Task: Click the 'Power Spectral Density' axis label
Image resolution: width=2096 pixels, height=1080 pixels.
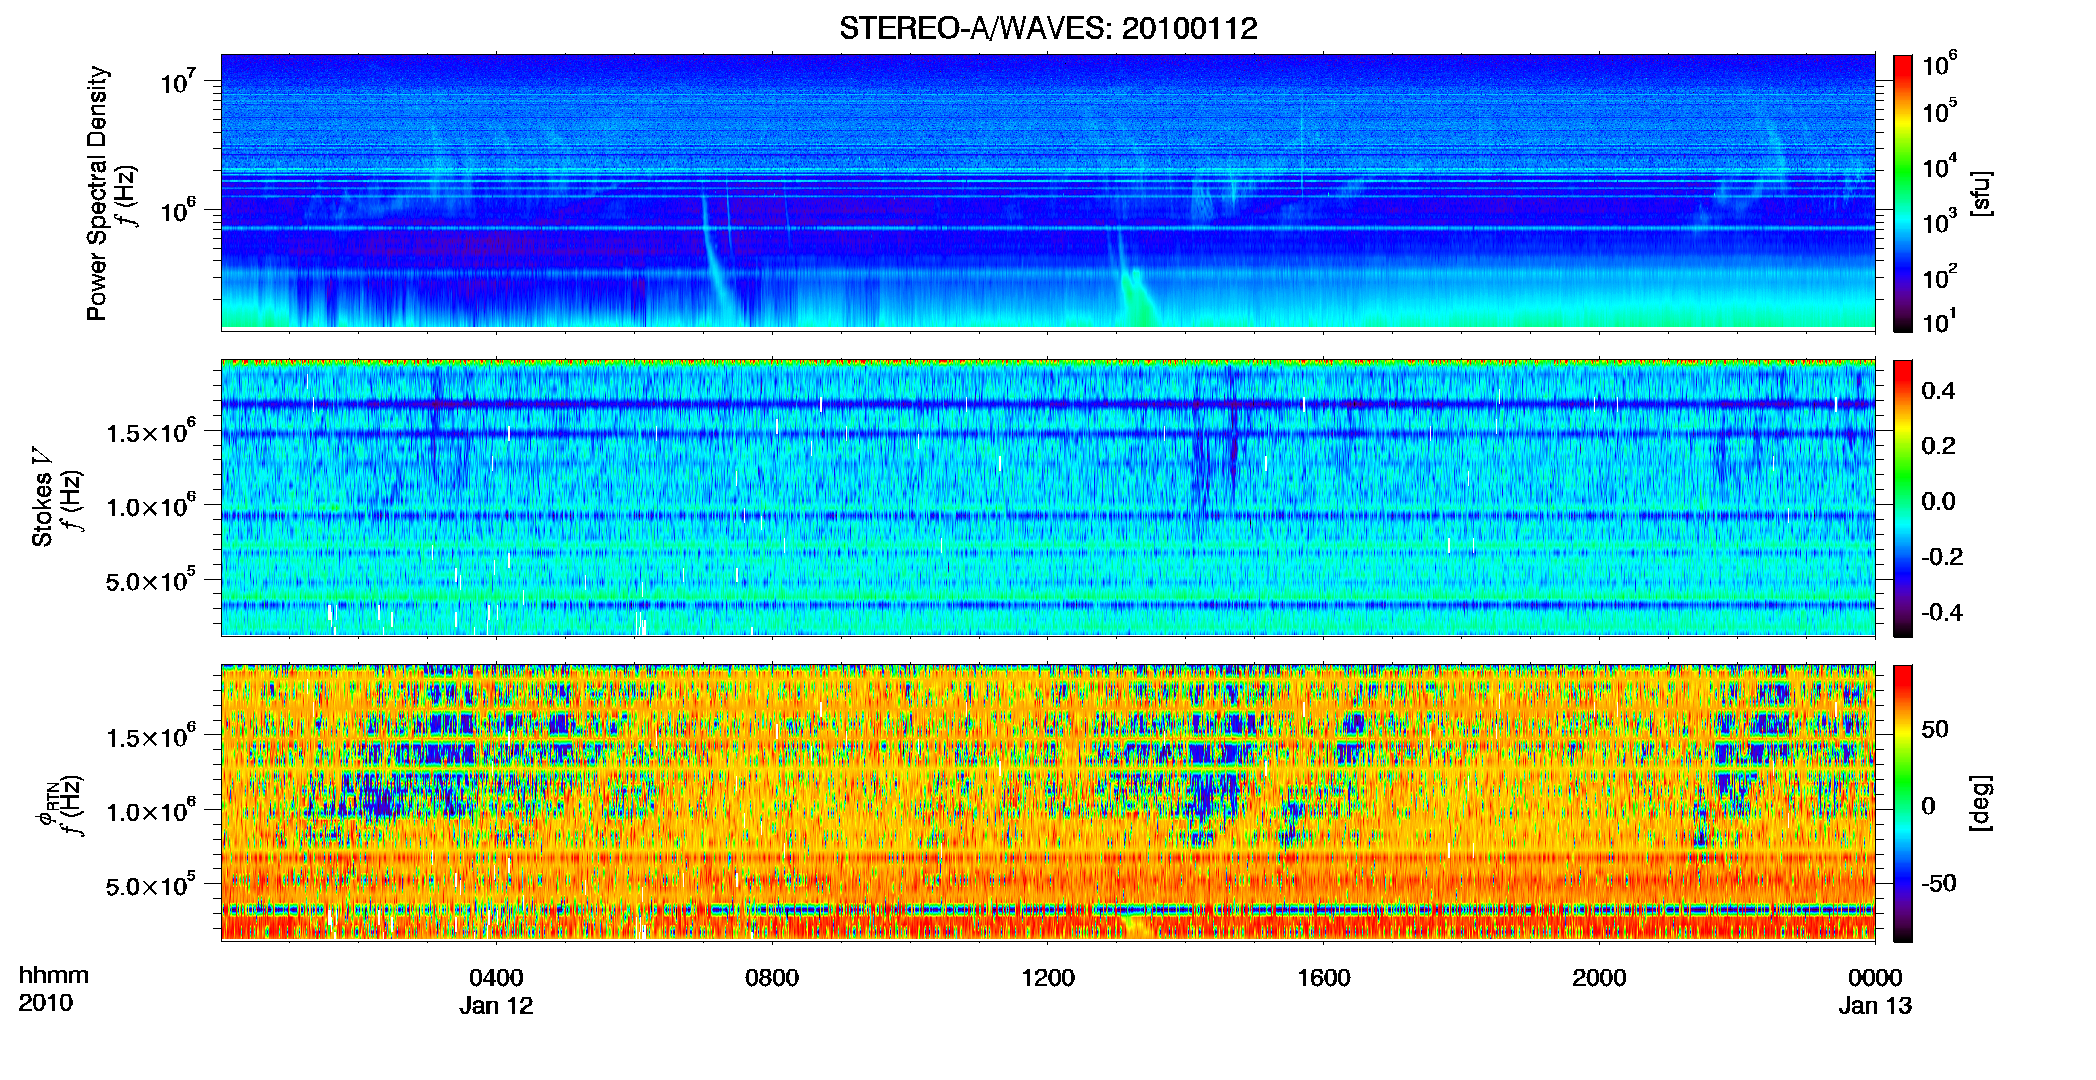Action: click(96, 193)
